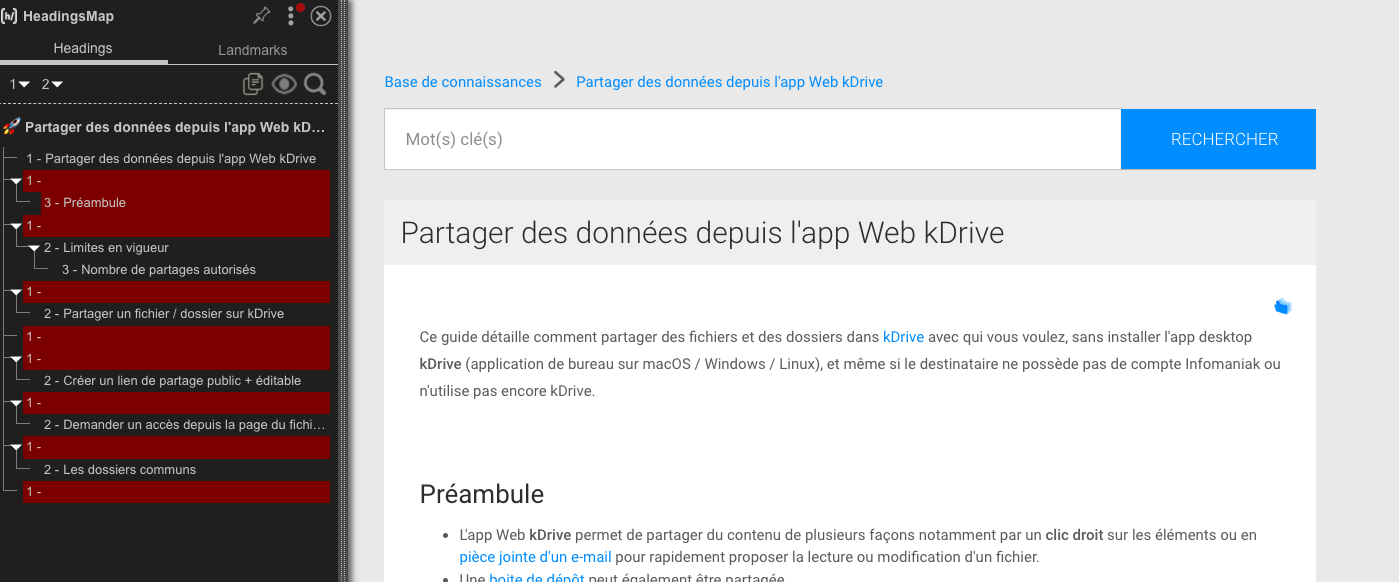Click the Mot(s) clé(s) search field
This screenshot has height=582, width=1399.
pos(752,139)
